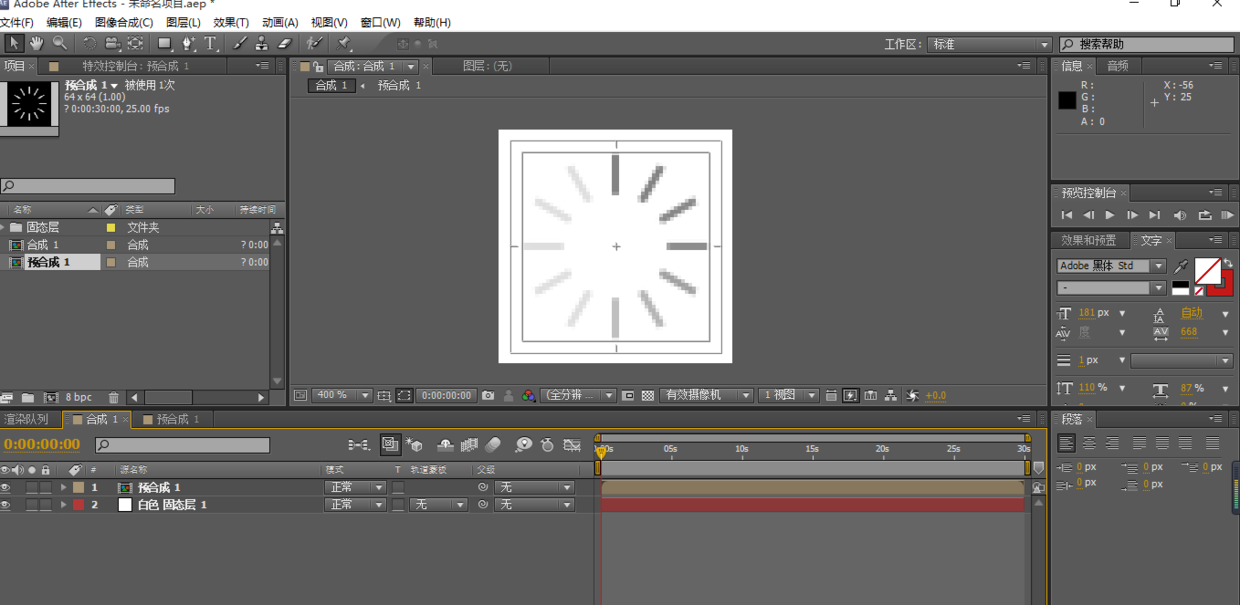1240x605 pixels.
Task: Toggle preserve transparency box on 预合成 1 row
Action: point(398,488)
